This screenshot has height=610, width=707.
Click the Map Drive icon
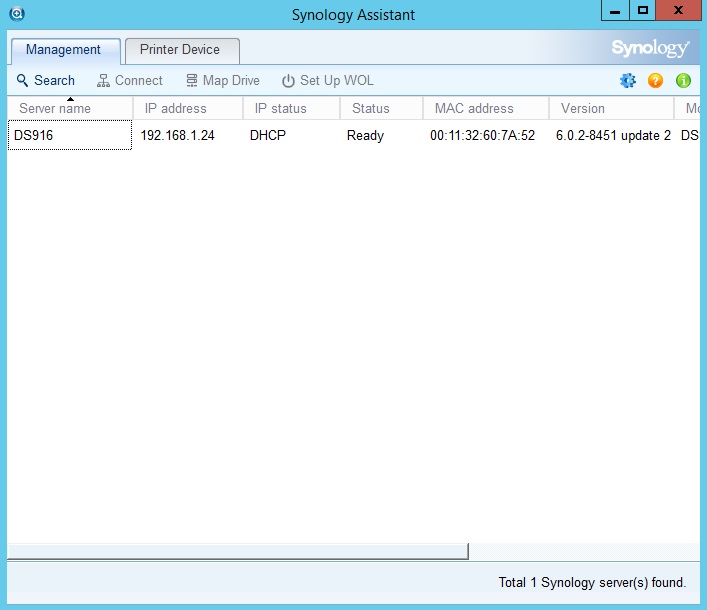192,81
